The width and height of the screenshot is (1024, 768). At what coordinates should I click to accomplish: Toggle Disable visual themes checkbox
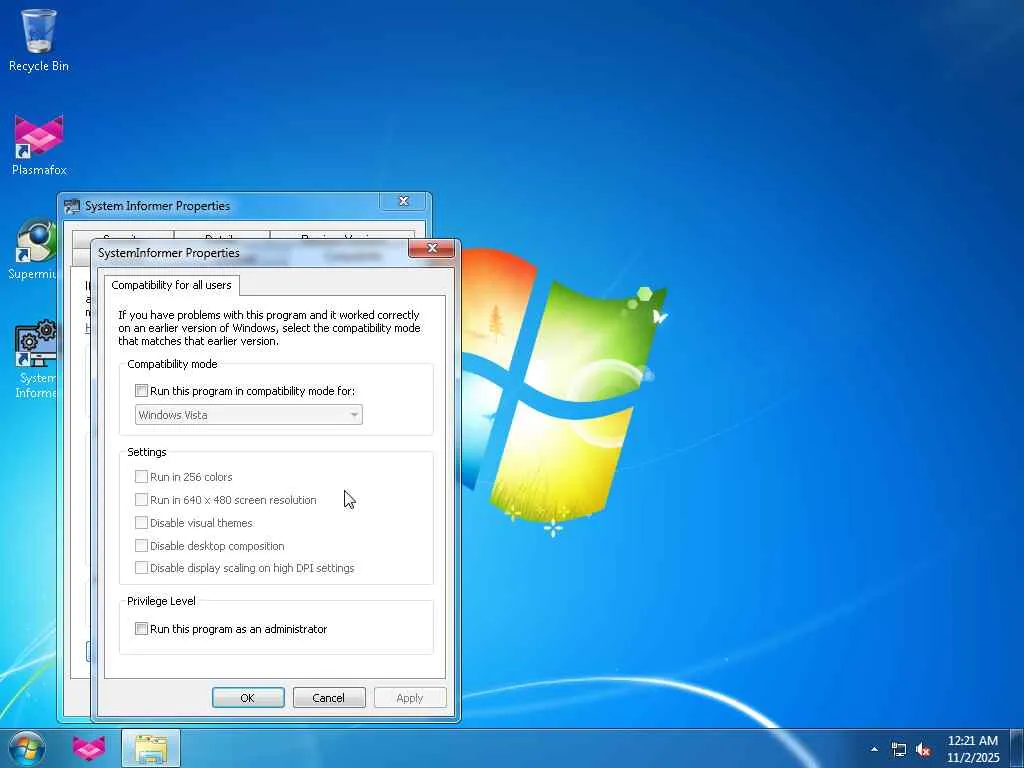(x=141, y=522)
